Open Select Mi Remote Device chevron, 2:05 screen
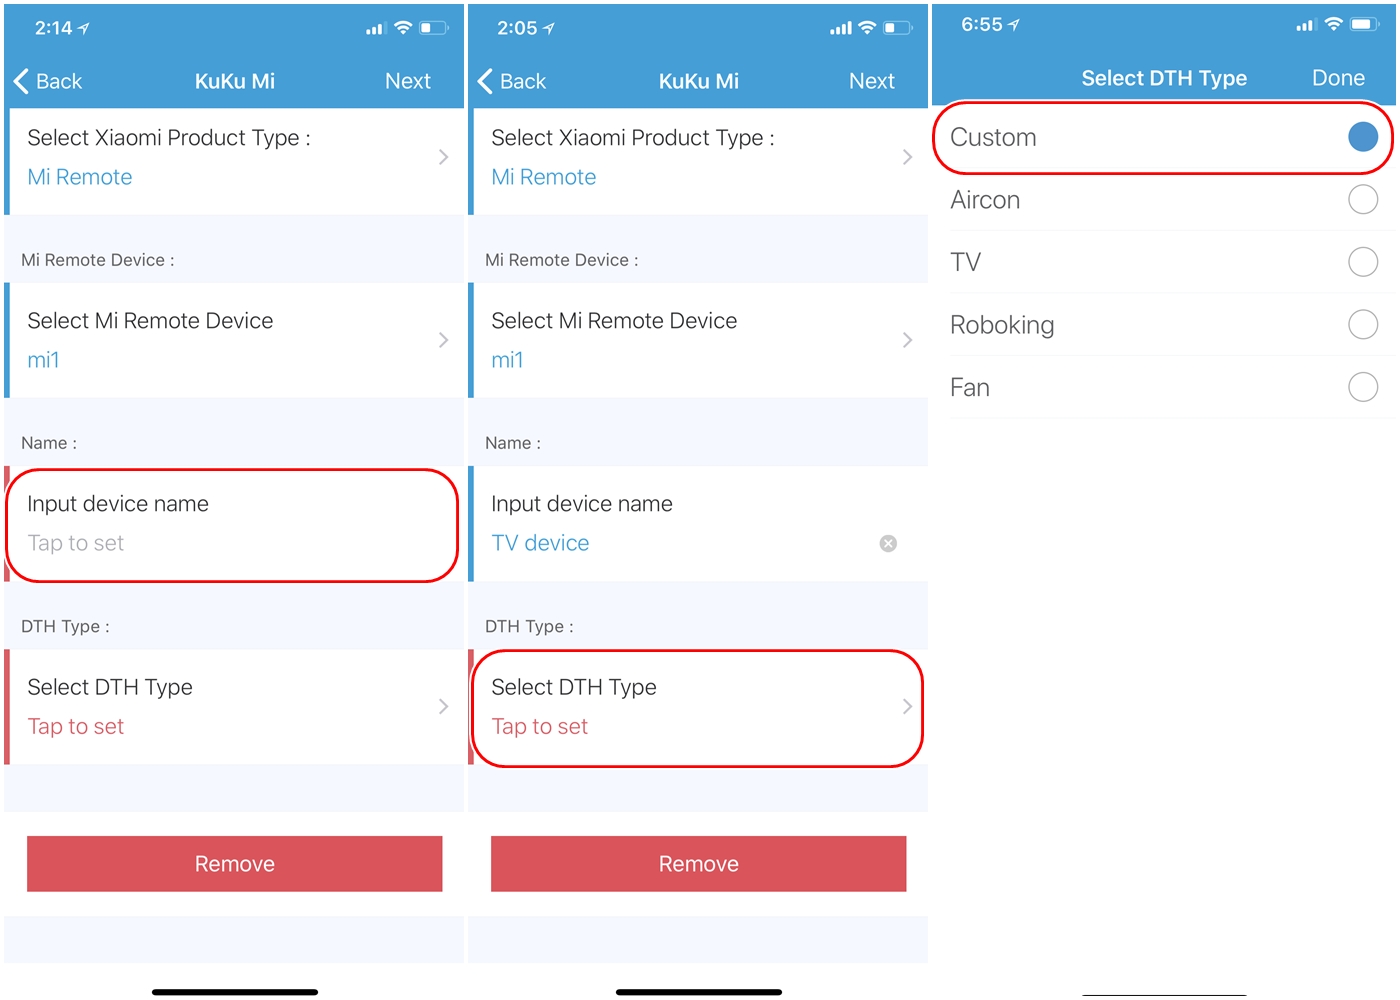This screenshot has height=1000, width=1400. click(907, 340)
